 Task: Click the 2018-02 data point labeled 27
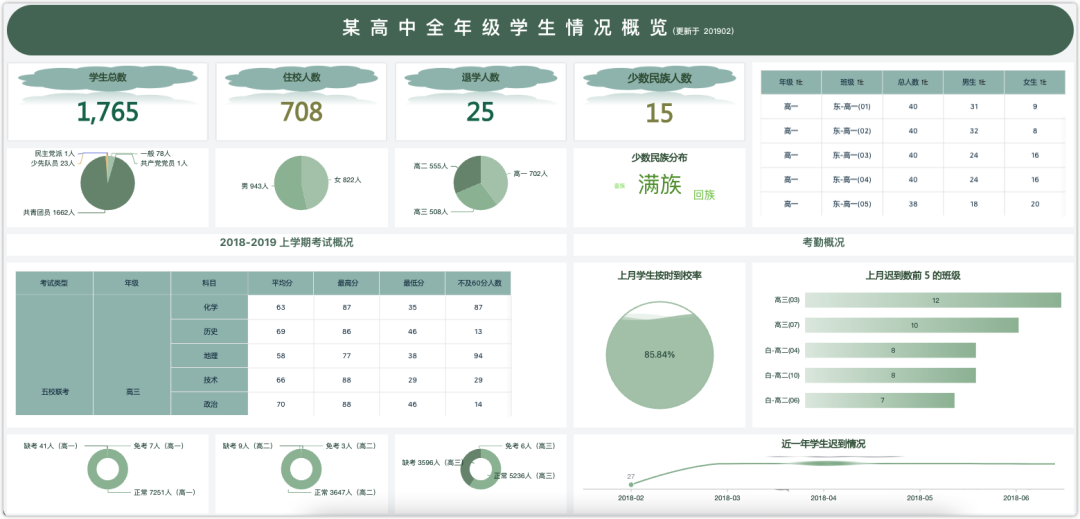(631, 485)
